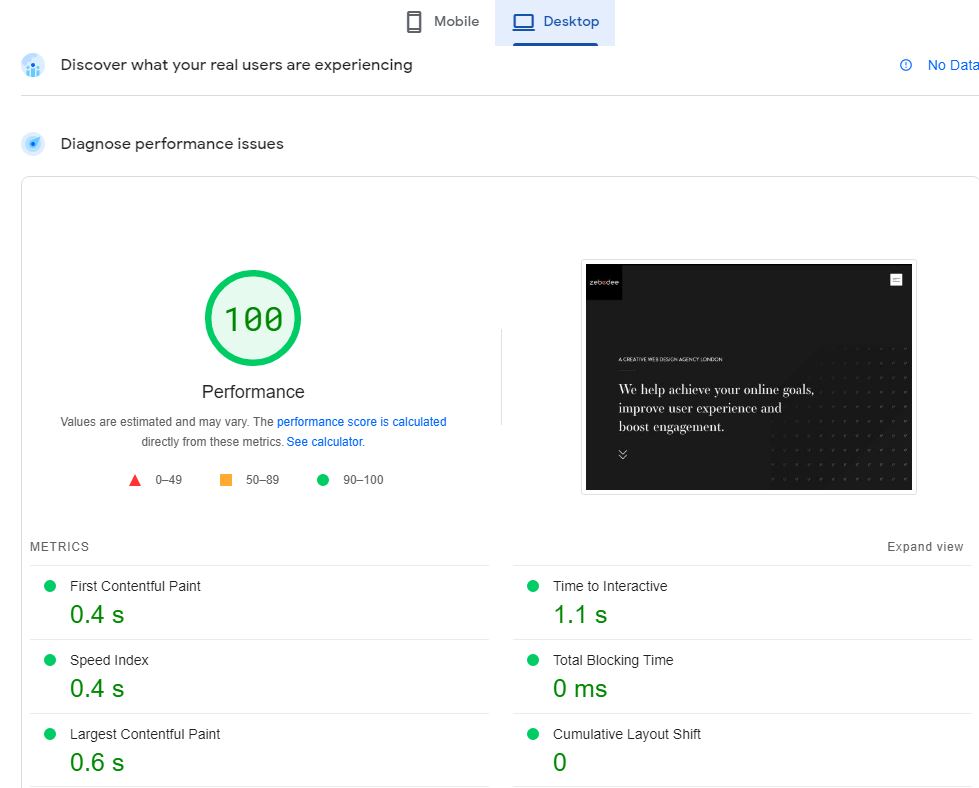The height and width of the screenshot is (788, 979).
Task: Click the Cumulative Layout Shift label
Action: pos(626,734)
